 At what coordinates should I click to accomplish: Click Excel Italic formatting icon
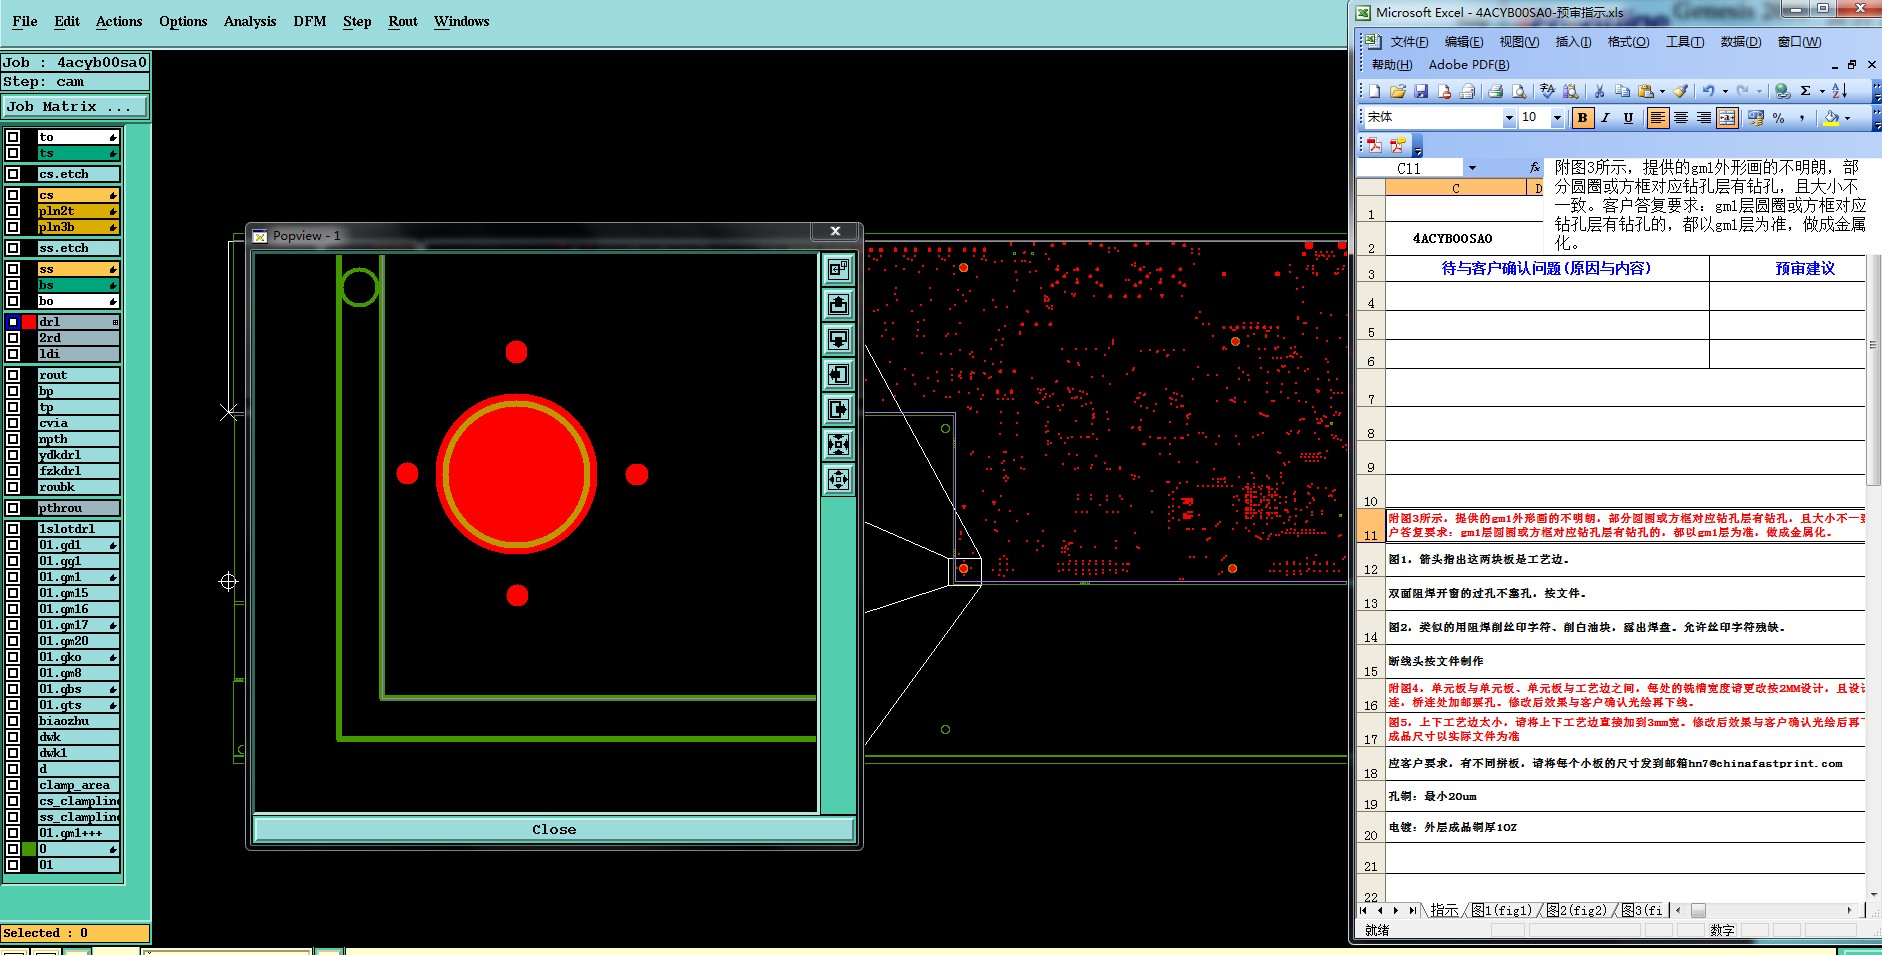[1605, 118]
